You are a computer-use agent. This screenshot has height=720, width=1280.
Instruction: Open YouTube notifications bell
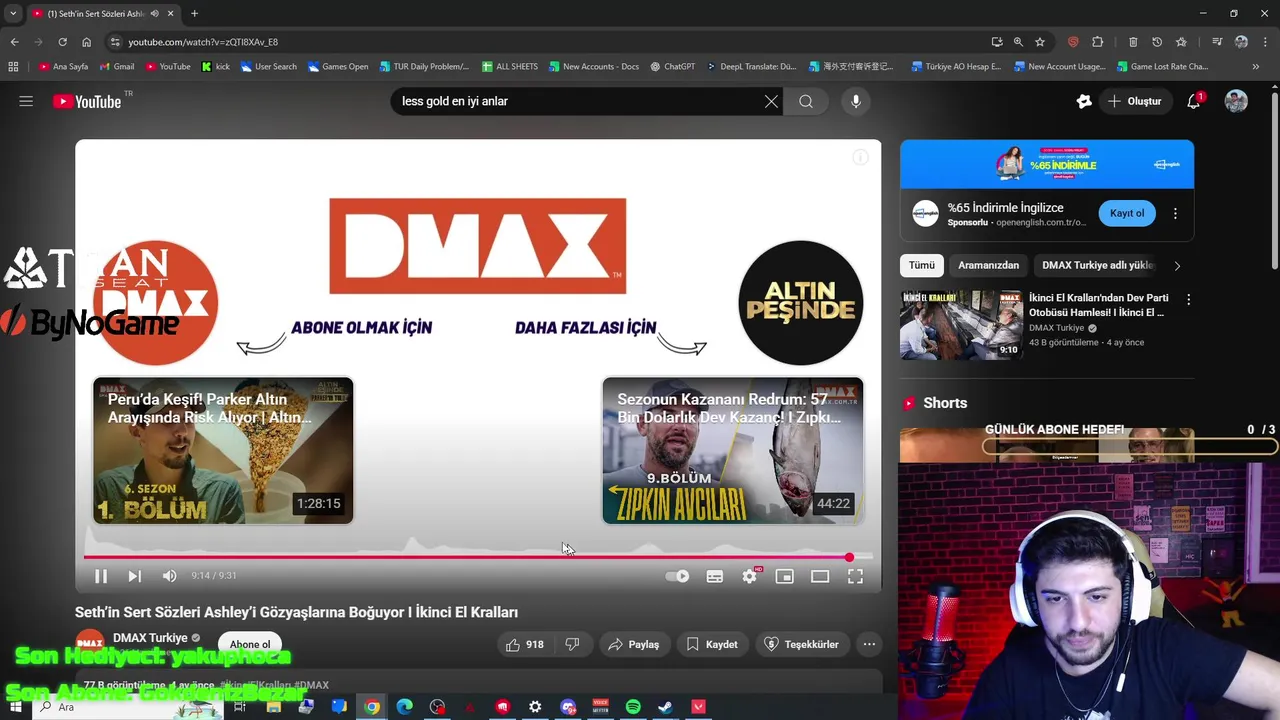tap(1194, 101)
